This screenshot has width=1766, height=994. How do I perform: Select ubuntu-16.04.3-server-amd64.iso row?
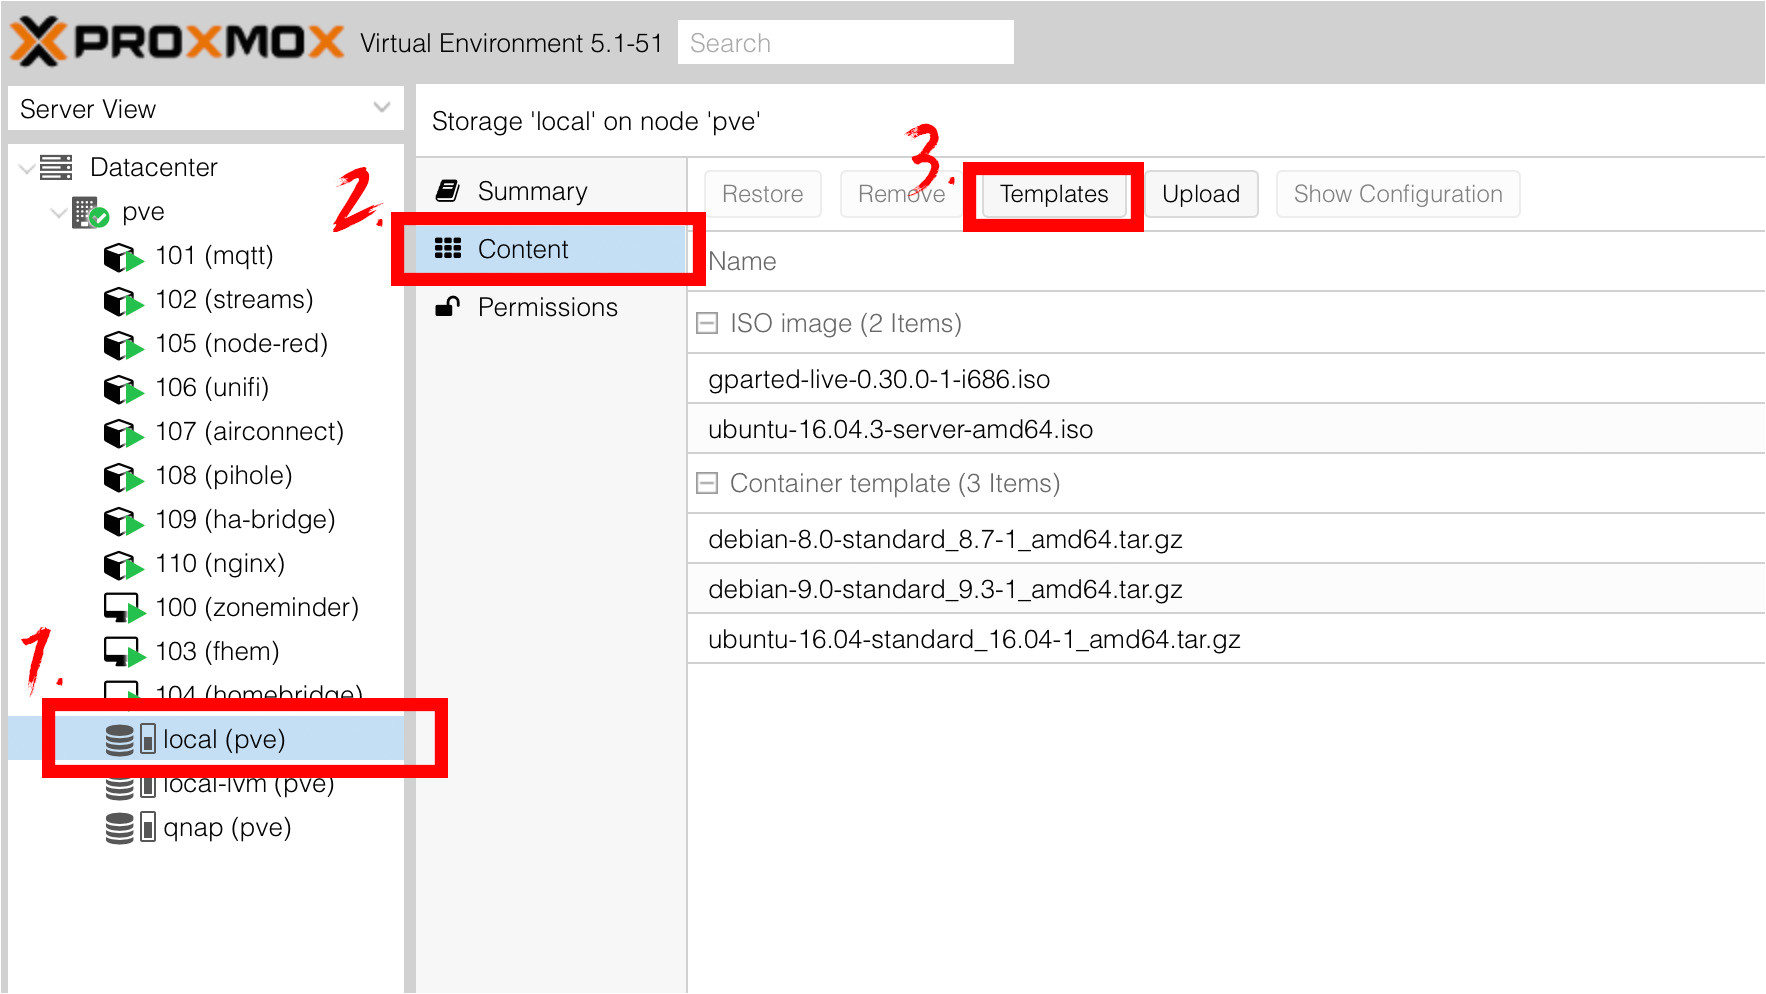pyautogui.click(x=900, y=429)
